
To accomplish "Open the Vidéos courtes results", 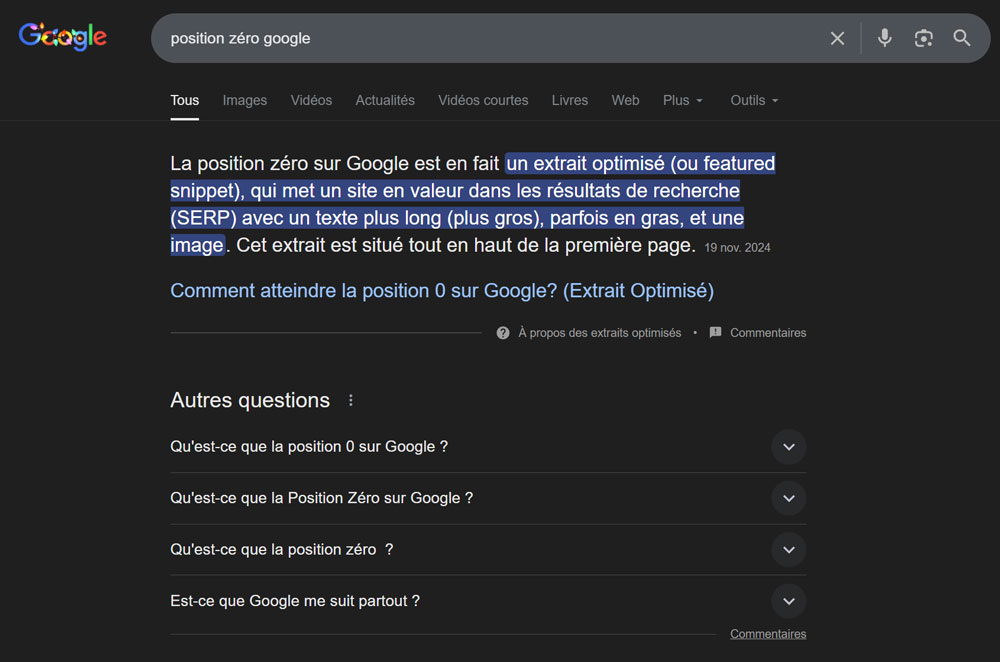I will pos(483,100).
